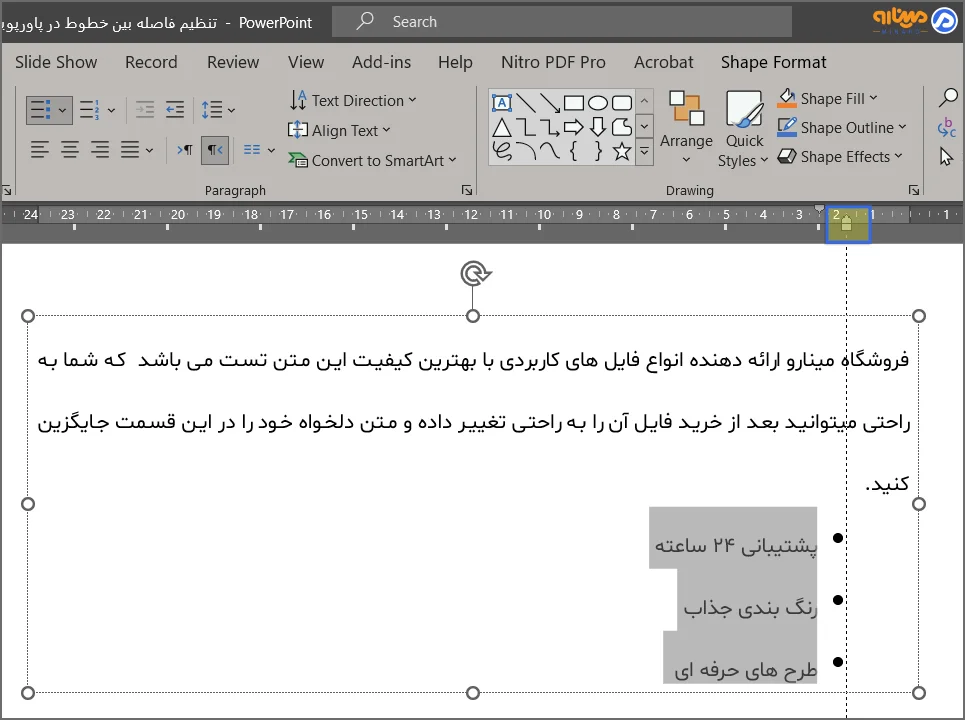Apply Shape Outline color
This screenshot has width=965, height=720.
pyautogui.click(x=841, y=127)
